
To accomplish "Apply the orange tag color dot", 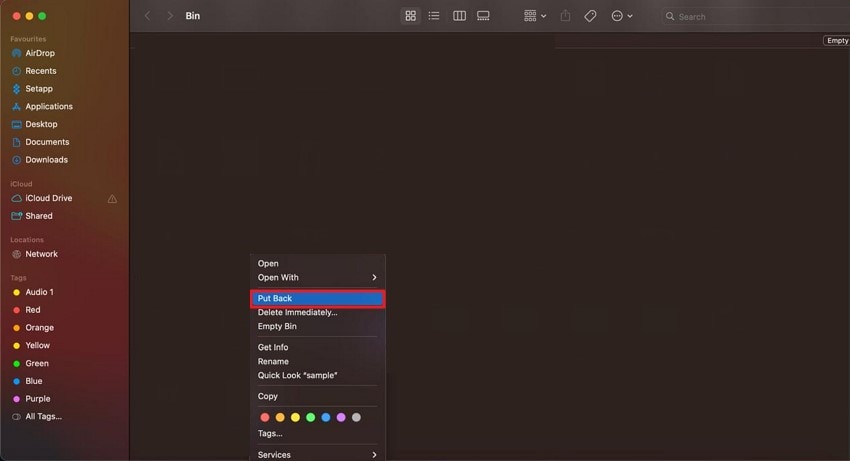I will 280,418.
